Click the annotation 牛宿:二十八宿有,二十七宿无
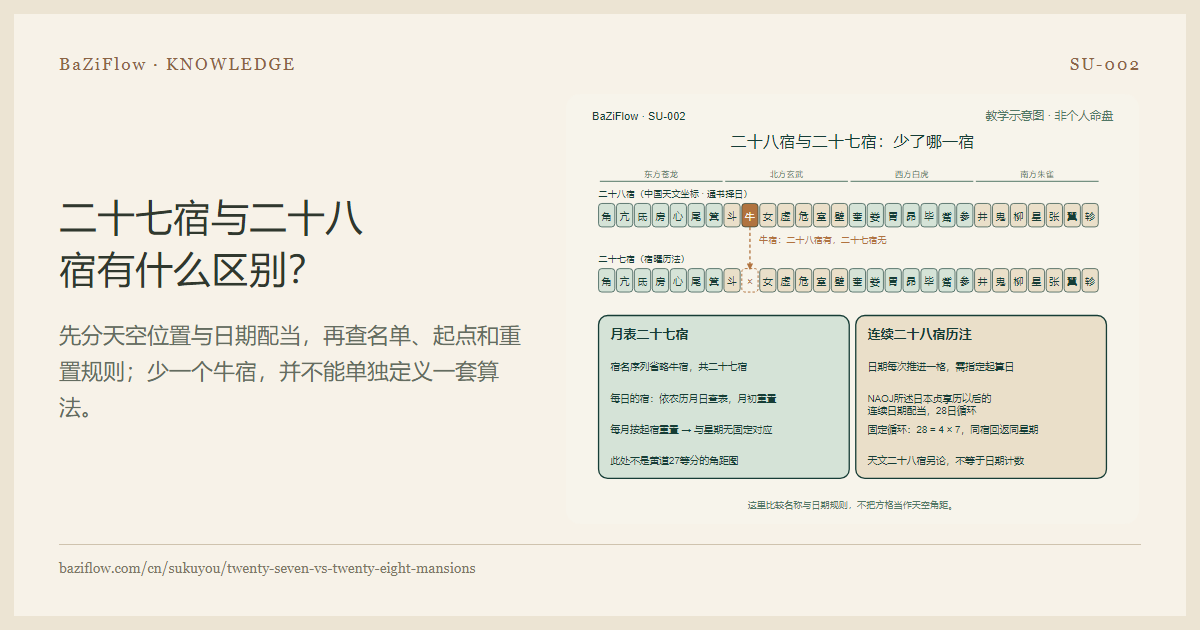The height and width of the screenshot is (630, 1200). (822, 240)
